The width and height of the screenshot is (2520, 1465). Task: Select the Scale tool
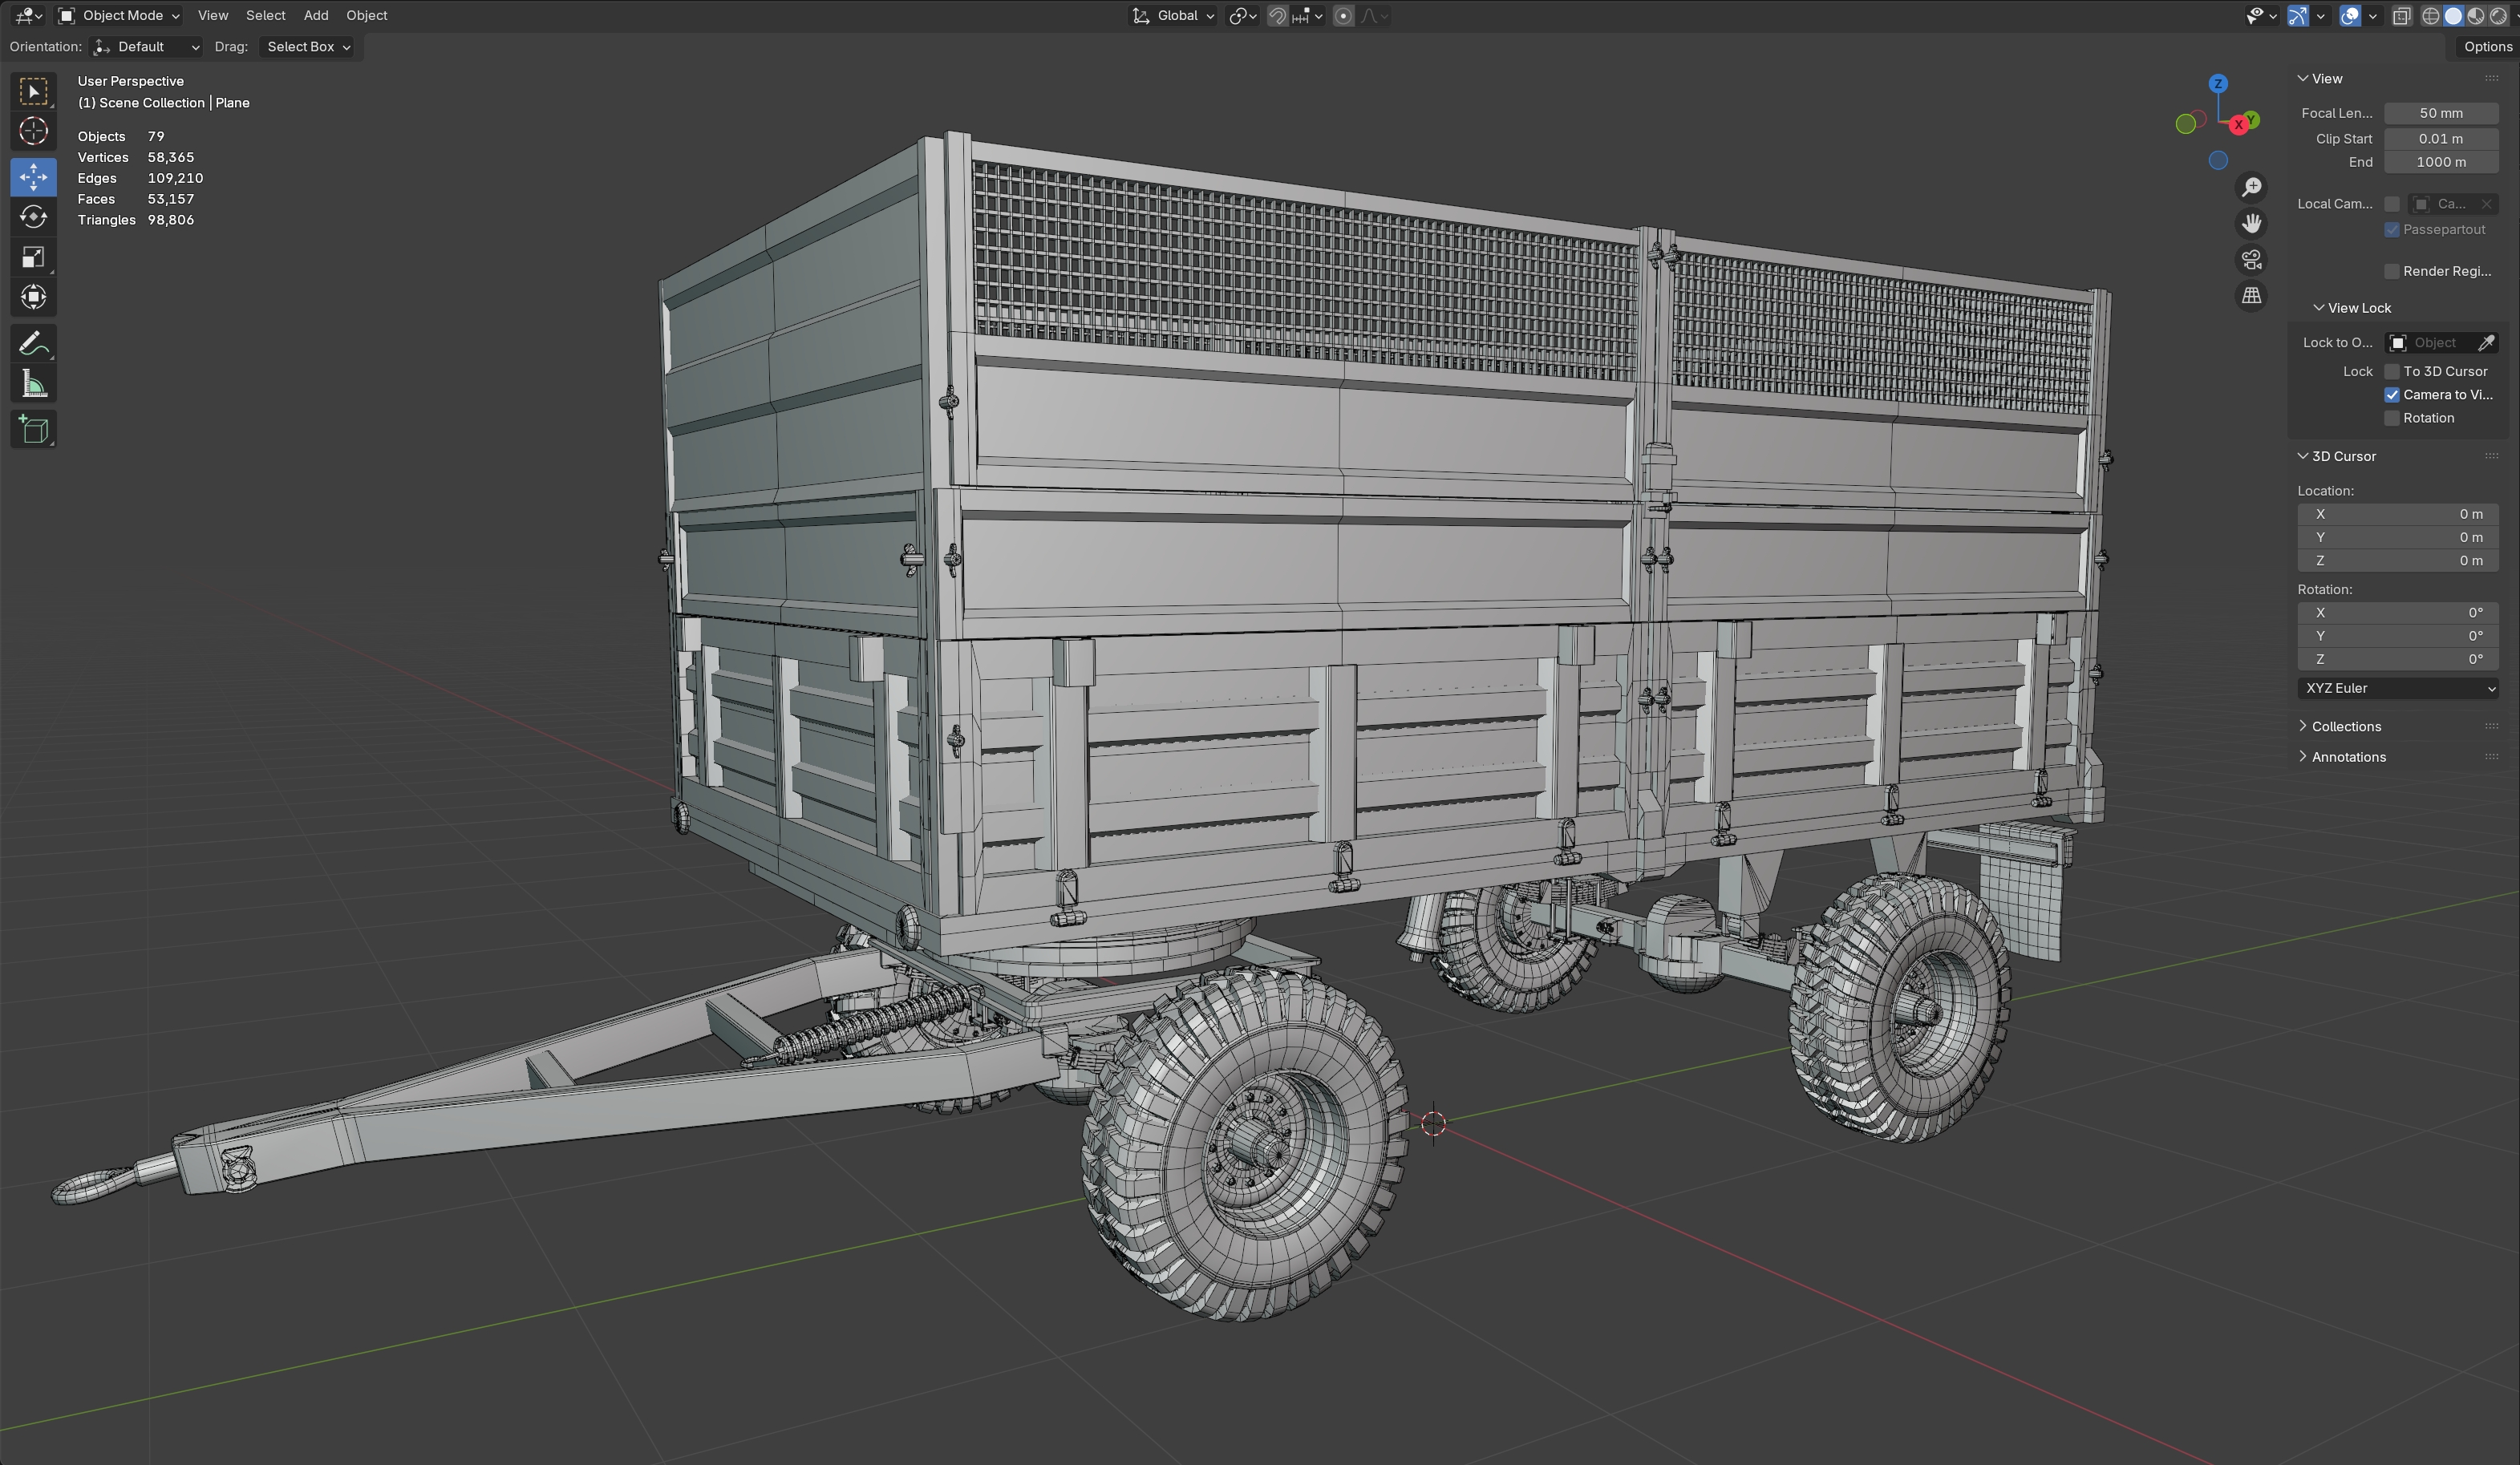pos(33,257)
